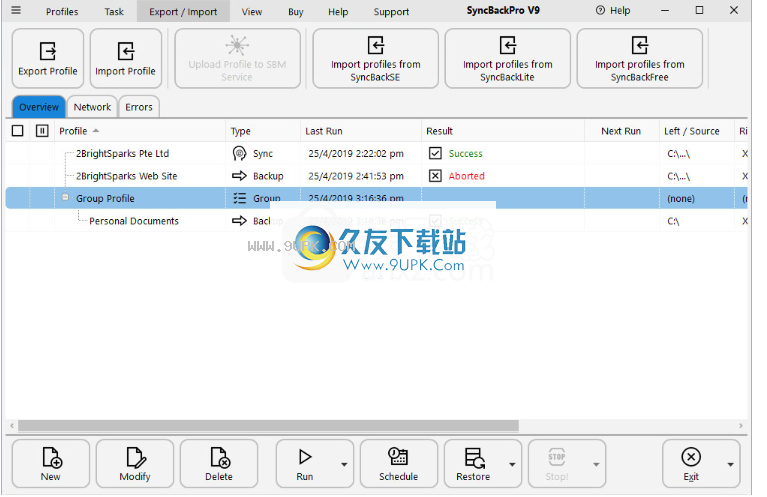767x497 pixels.
Task: Click the last run time 25/4/2019 2:22:02 pm
Action: point(356,154)
